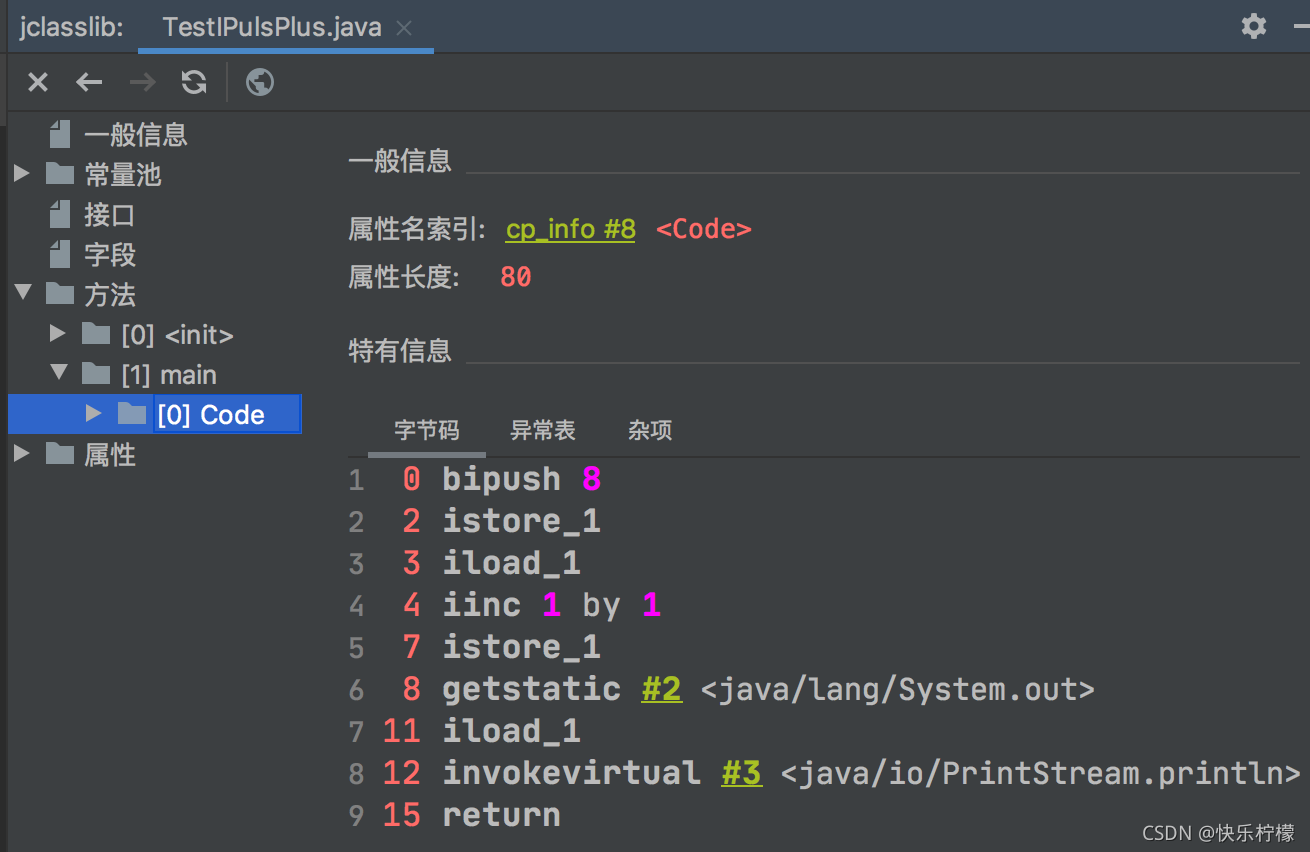
Task: Click the first istore_1 instruction at offset 2
Action: pos(522,521)
